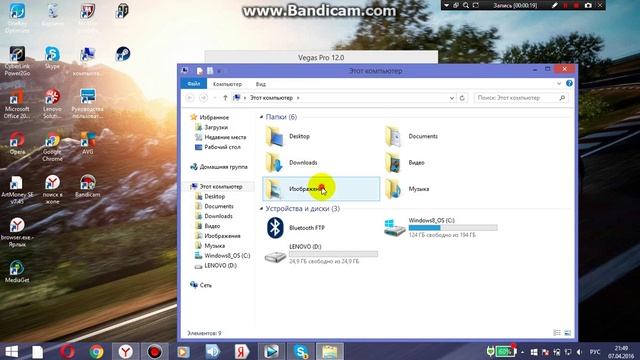
Task: Select Windows8_OS (C:) in the navigation tree
Action: (x=227, y=256)
